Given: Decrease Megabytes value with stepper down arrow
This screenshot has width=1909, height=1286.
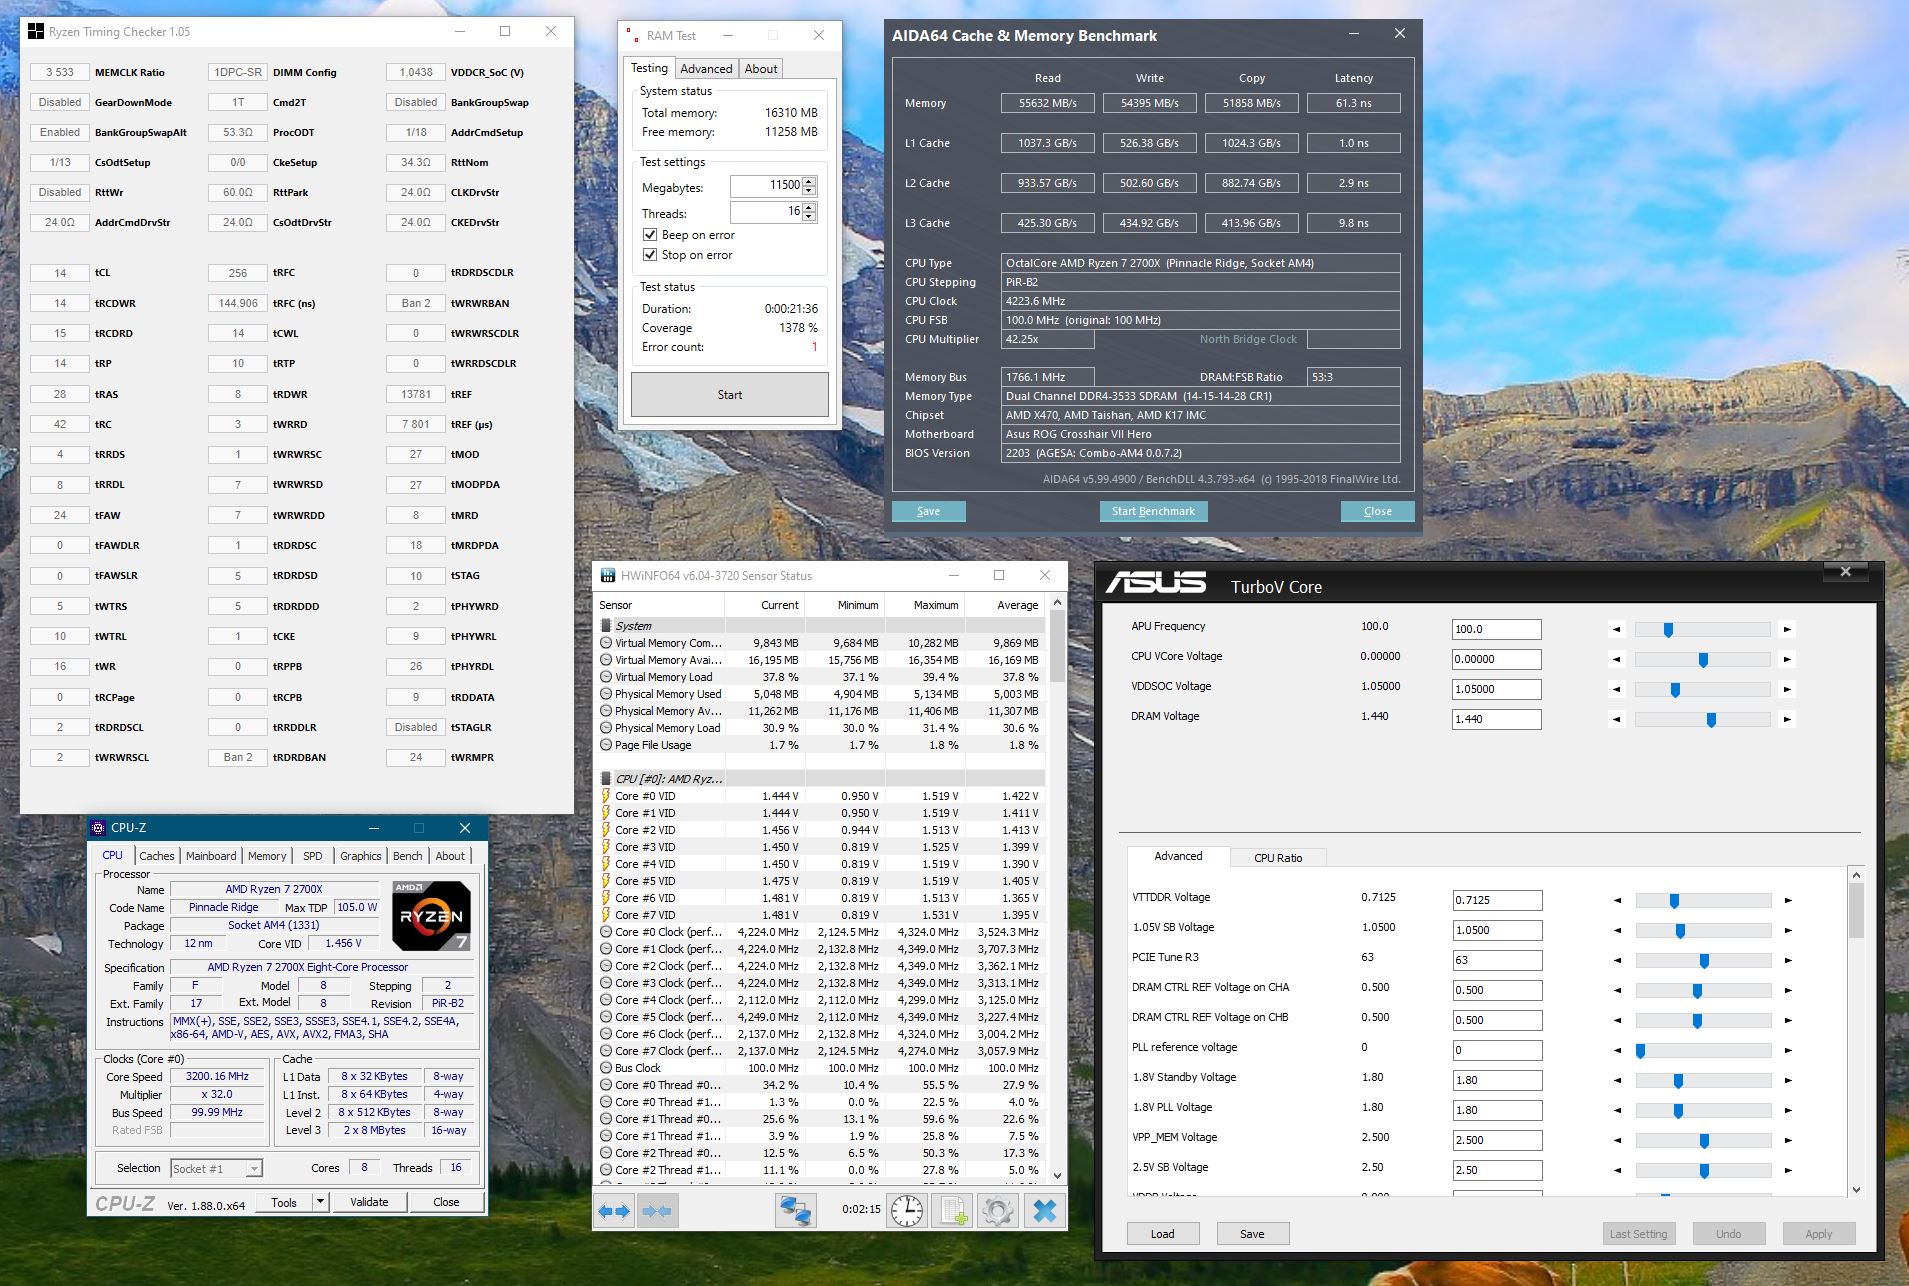Looking at the screenshot, I should [809, 191].
